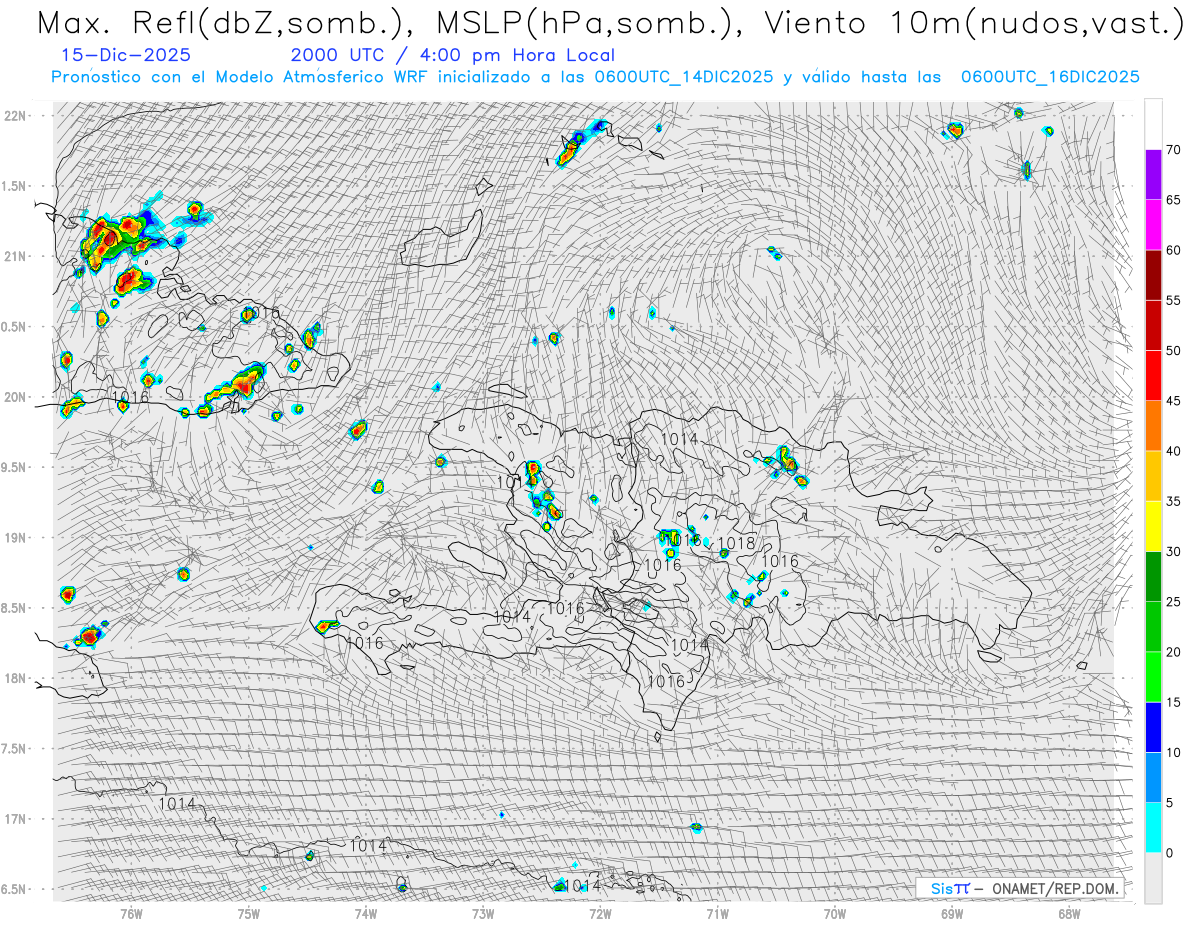This screenshot has height=927, width=1200.
Task: Click the colorbar value label '40'
Action: coord(1173,451)
